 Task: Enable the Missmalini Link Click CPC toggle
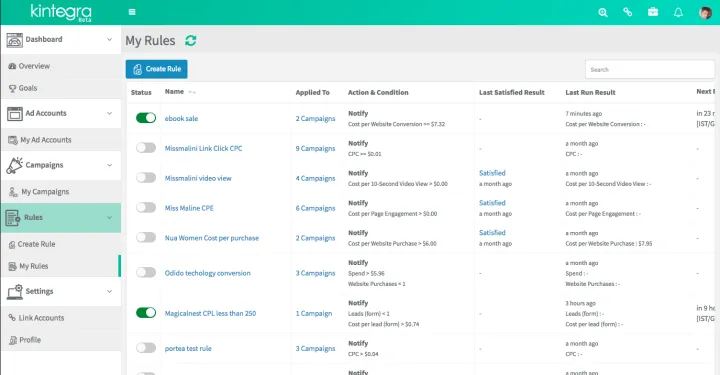pyautogui.click(x=146, y=148)
